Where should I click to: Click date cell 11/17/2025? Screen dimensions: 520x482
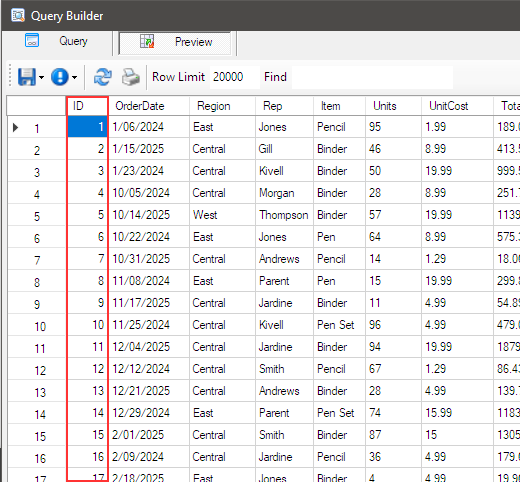[149, 303]
